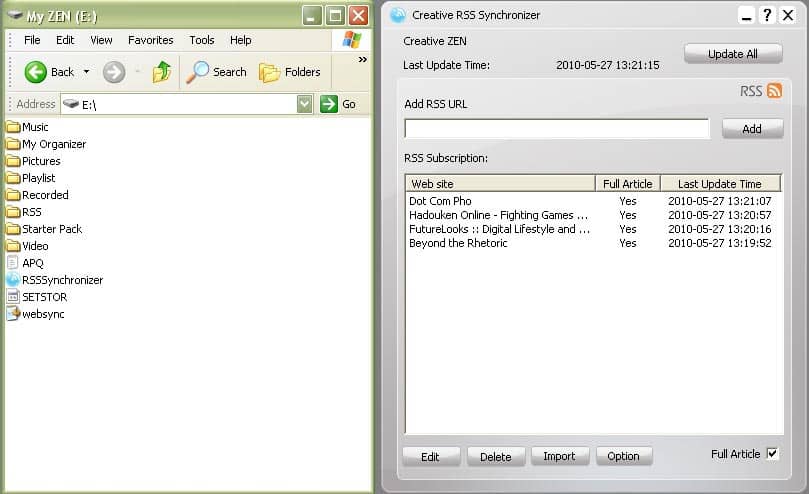Click the Up folder icon in toolbar
809x494 pixels.
pyautogui.click(x=162, y=72)
